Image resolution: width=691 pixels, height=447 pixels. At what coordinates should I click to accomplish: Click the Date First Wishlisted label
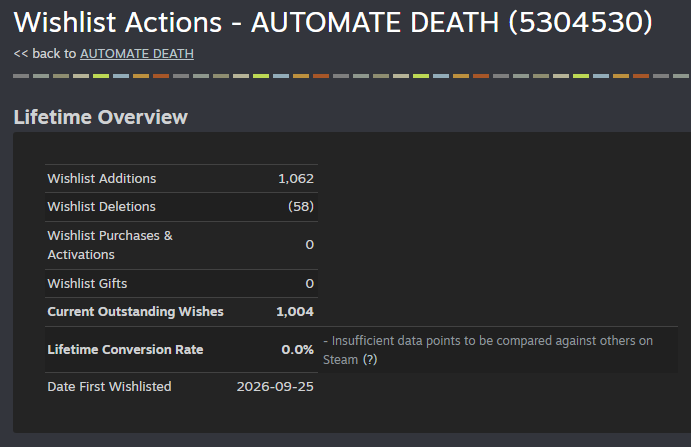click(x=109, y=387)
